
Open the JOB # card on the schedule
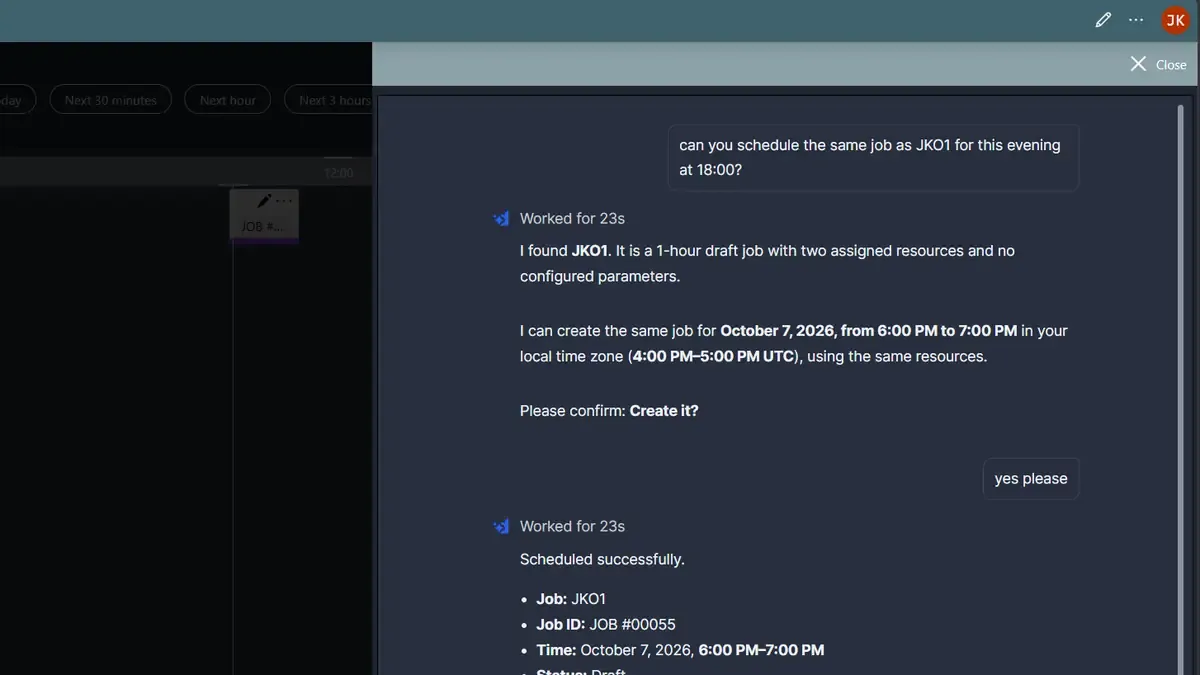(x=264, y=215)
